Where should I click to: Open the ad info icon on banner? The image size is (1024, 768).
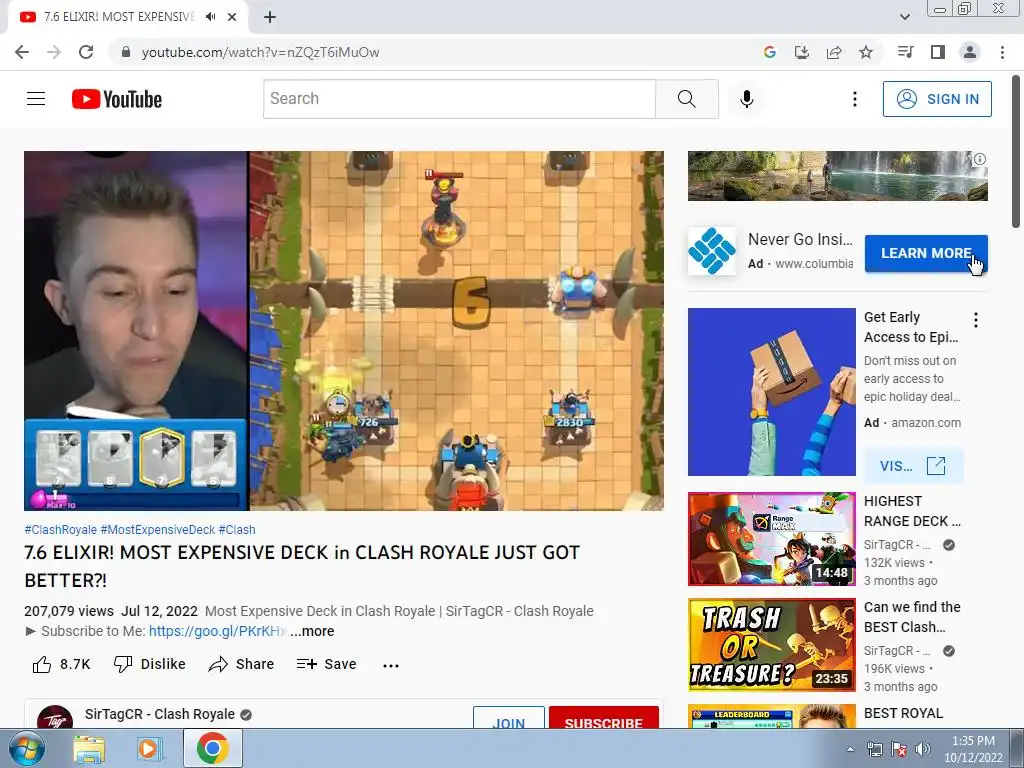pos(980,159)
